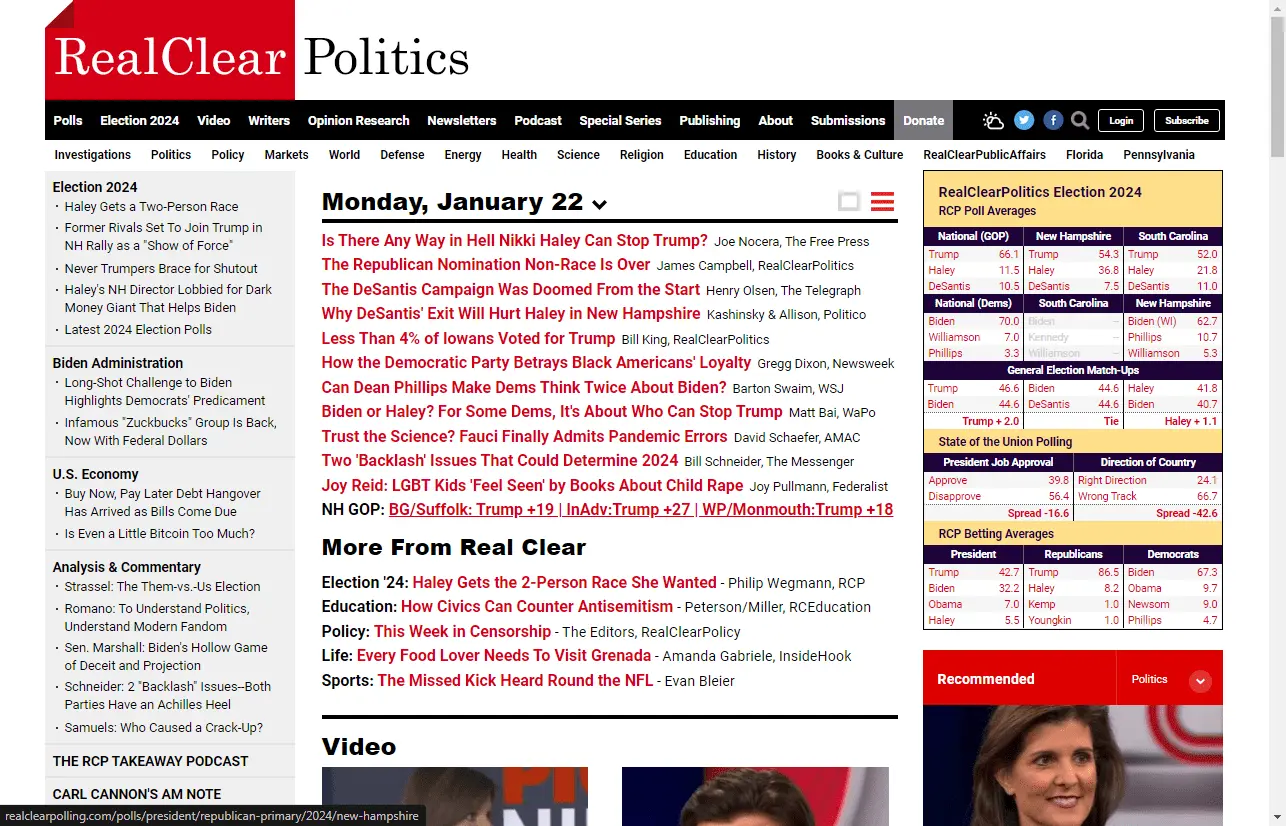
Task: Open the President Job Approval poll header
Action: pos(998,462)
